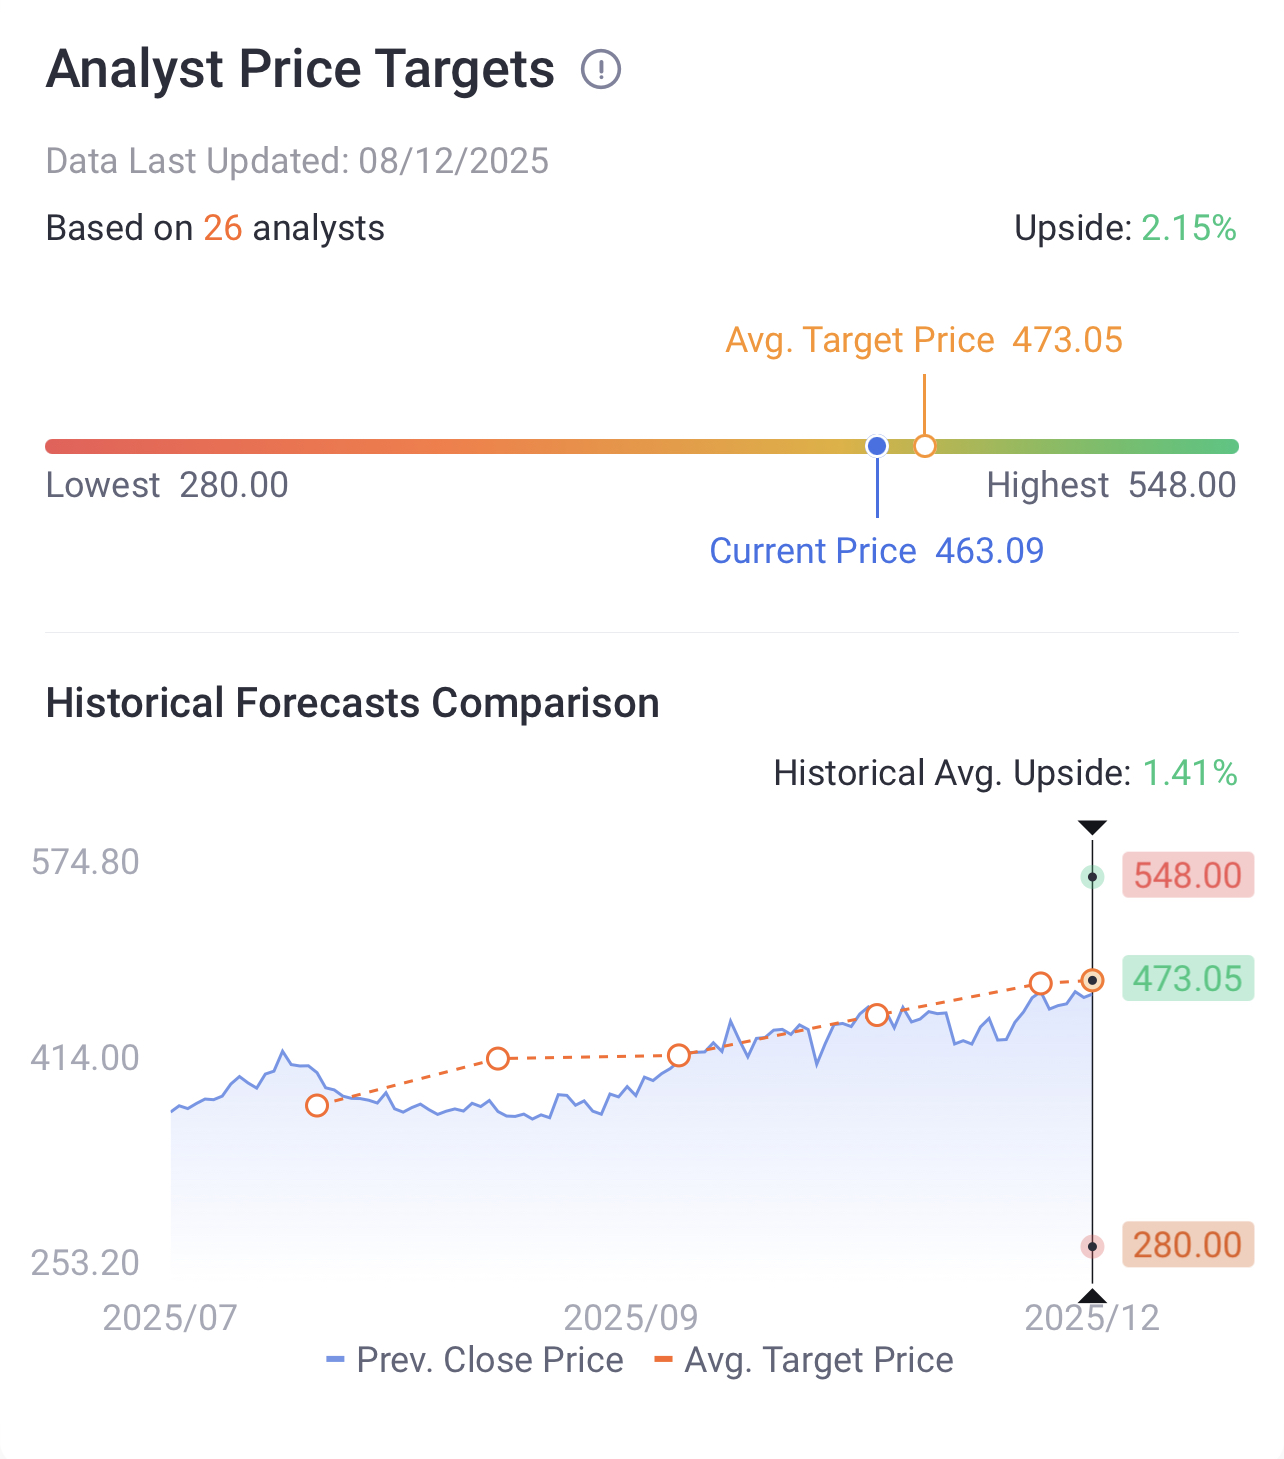Tap the orange 280.00 lowest target tag
The width and height of the screenshot is (1284, 1459).
coord(1188,1245)
